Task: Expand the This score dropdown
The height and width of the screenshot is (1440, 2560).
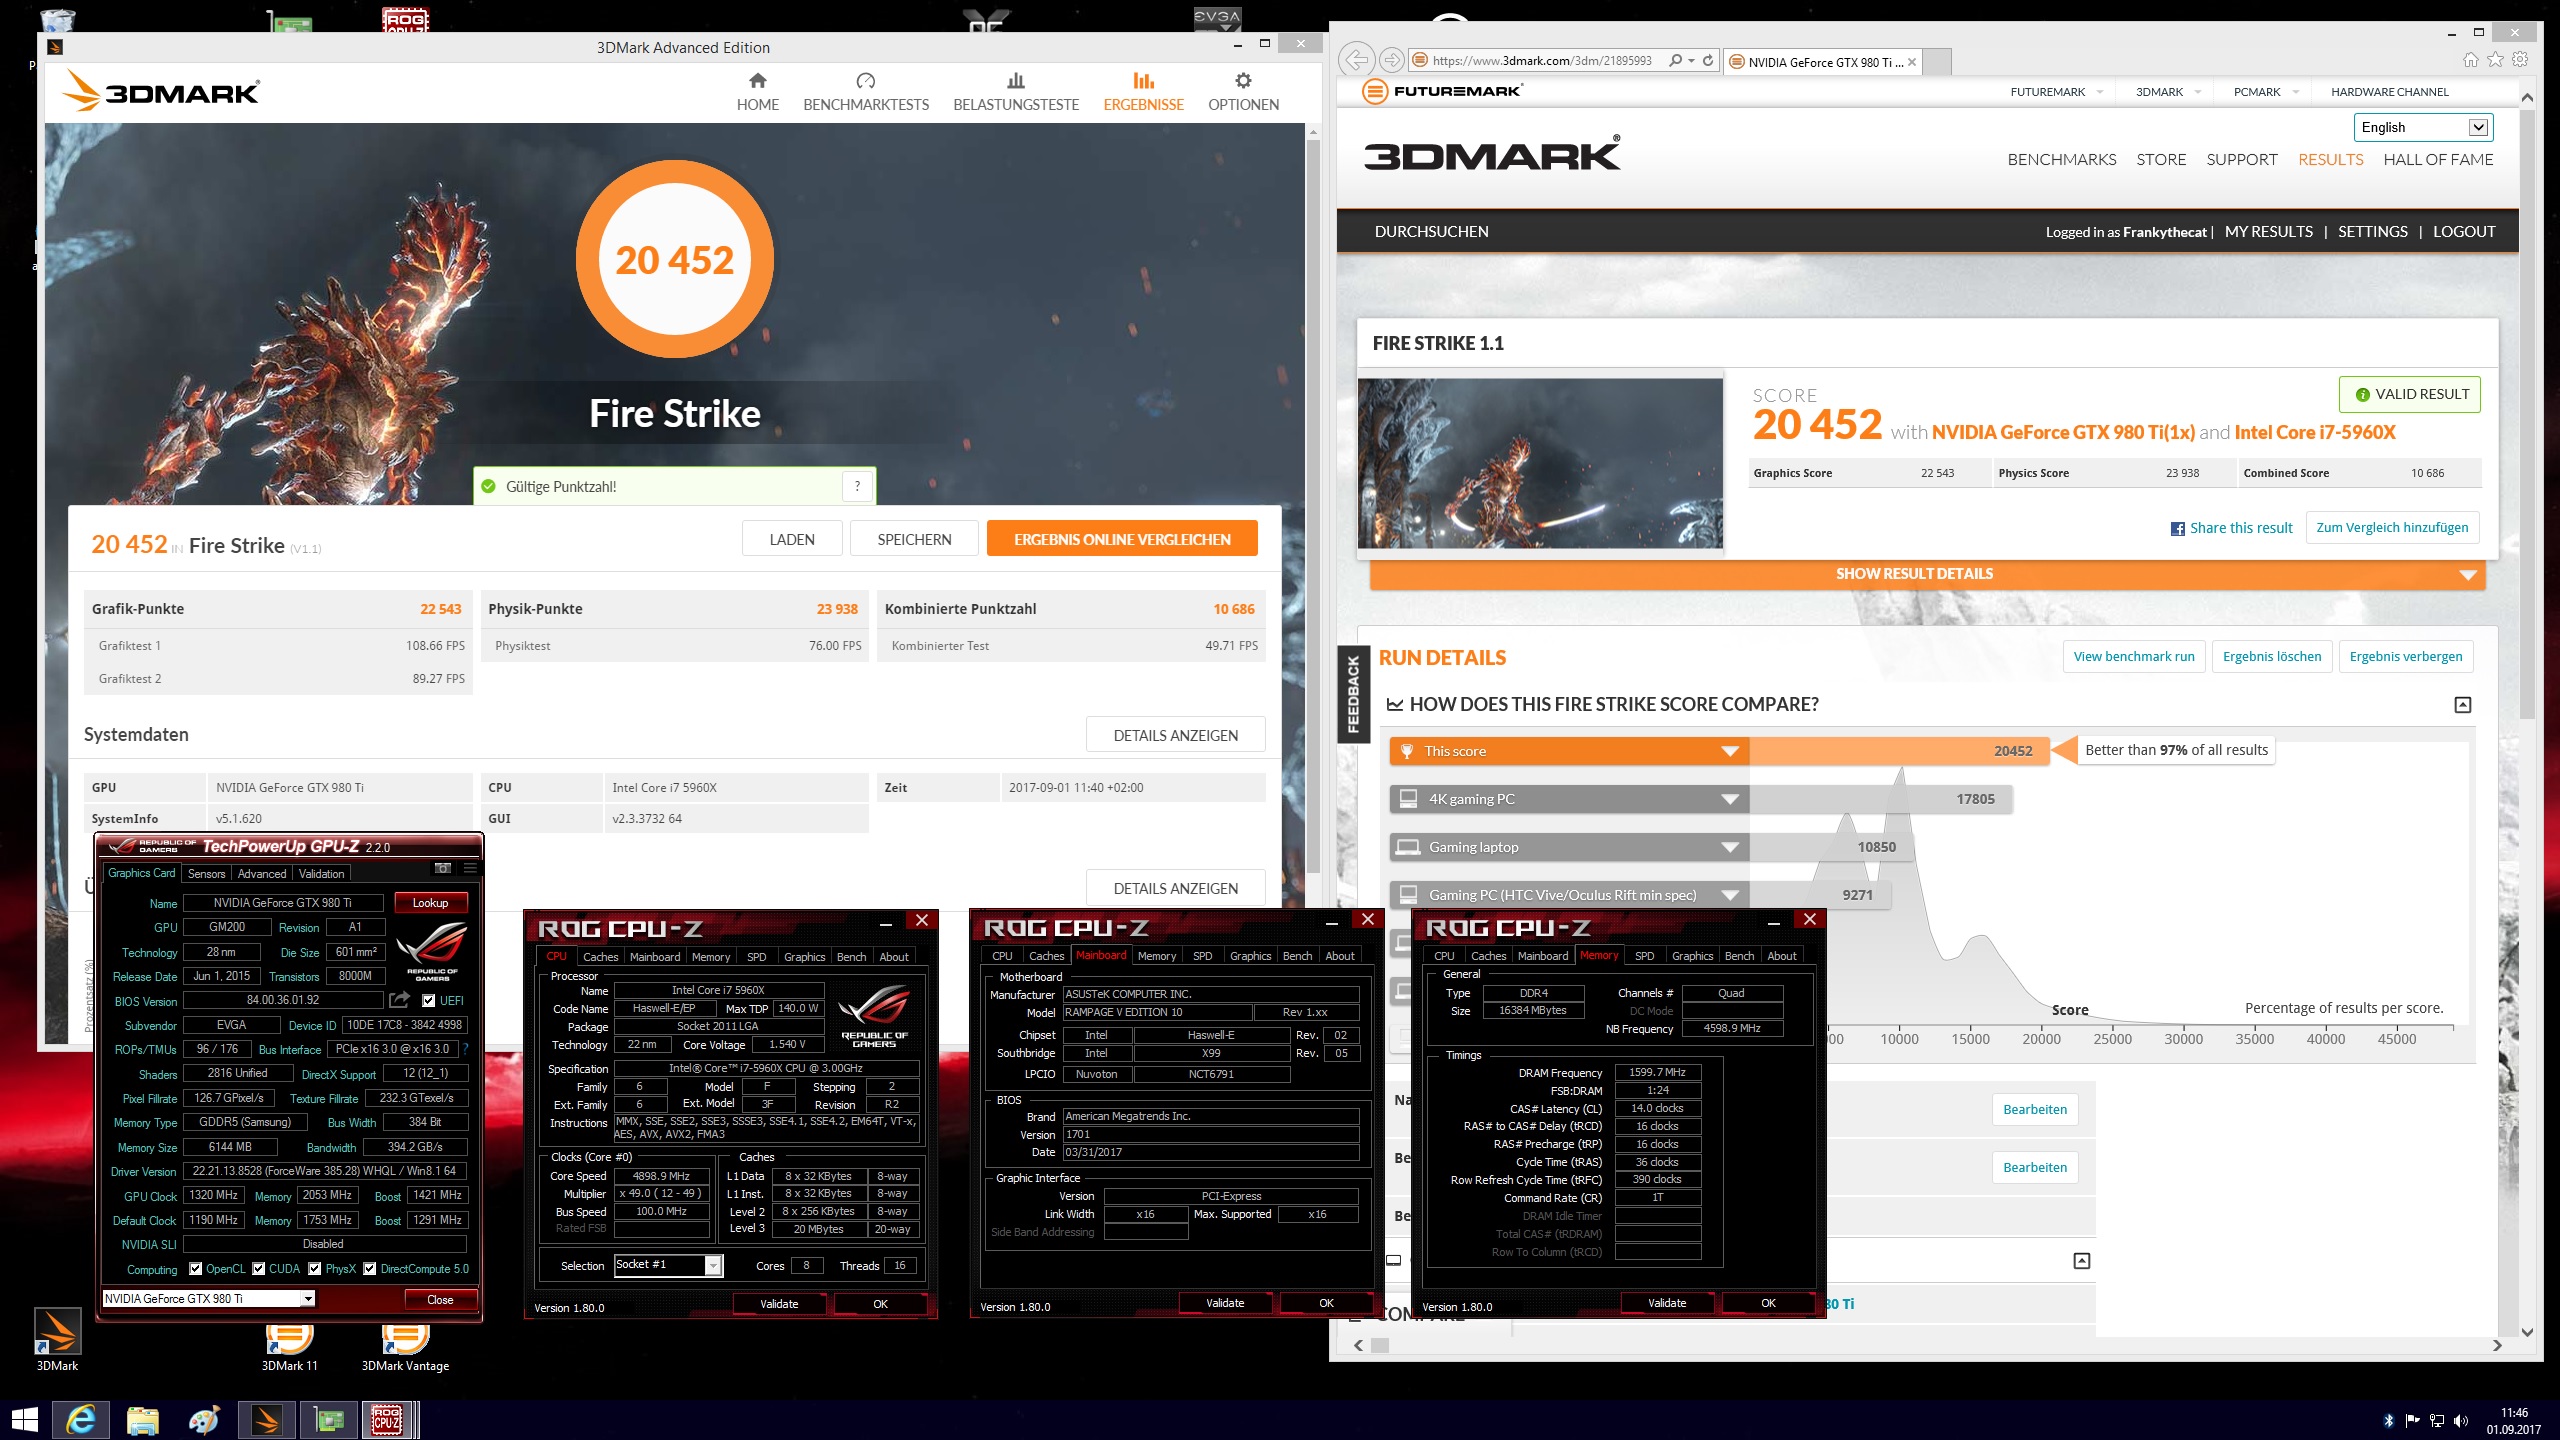Action: click(1730, 751)
